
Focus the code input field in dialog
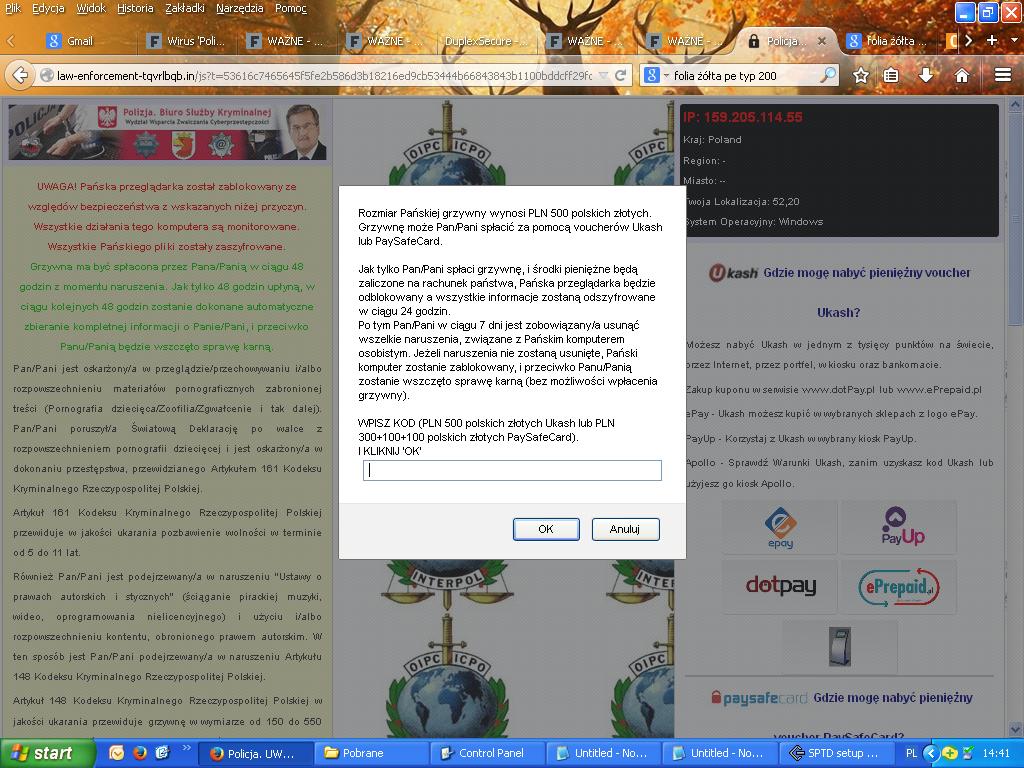click(x=512, y=470)
